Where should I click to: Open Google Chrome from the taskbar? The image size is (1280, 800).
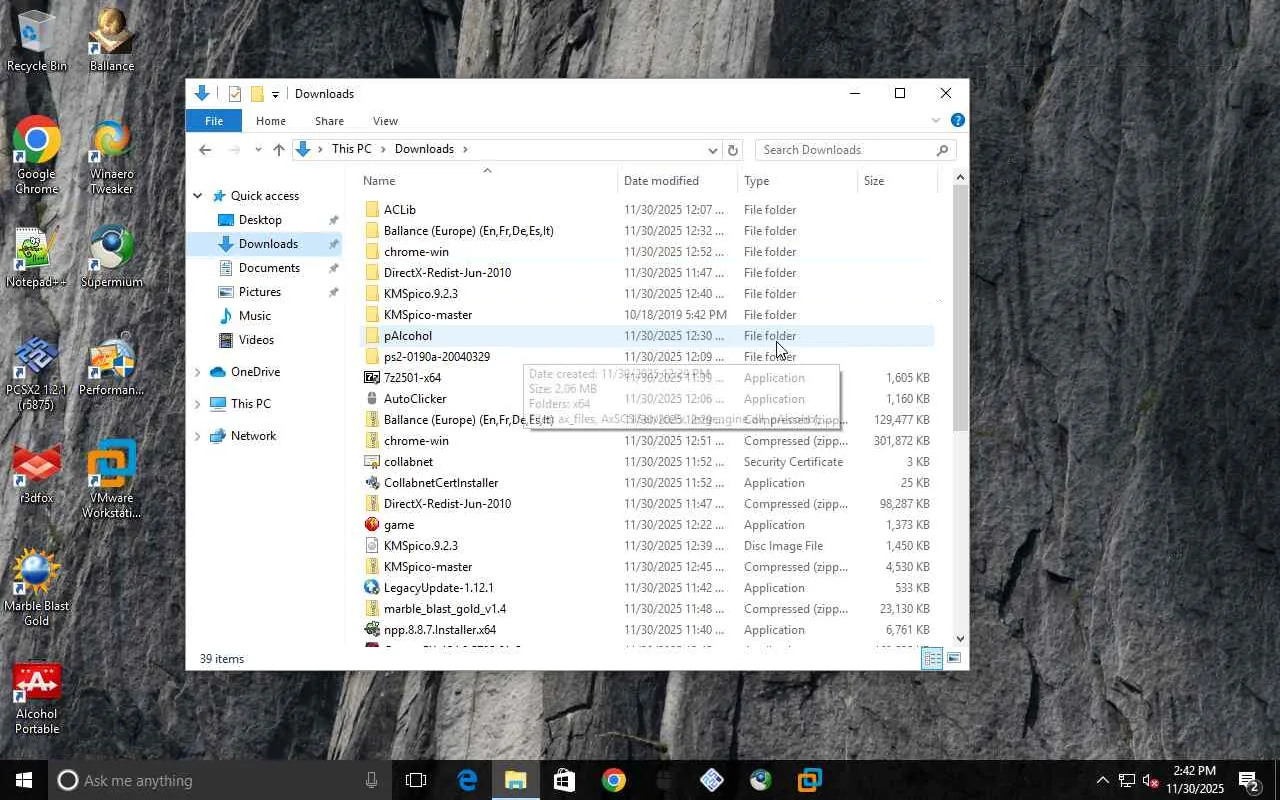pos(614,780)
